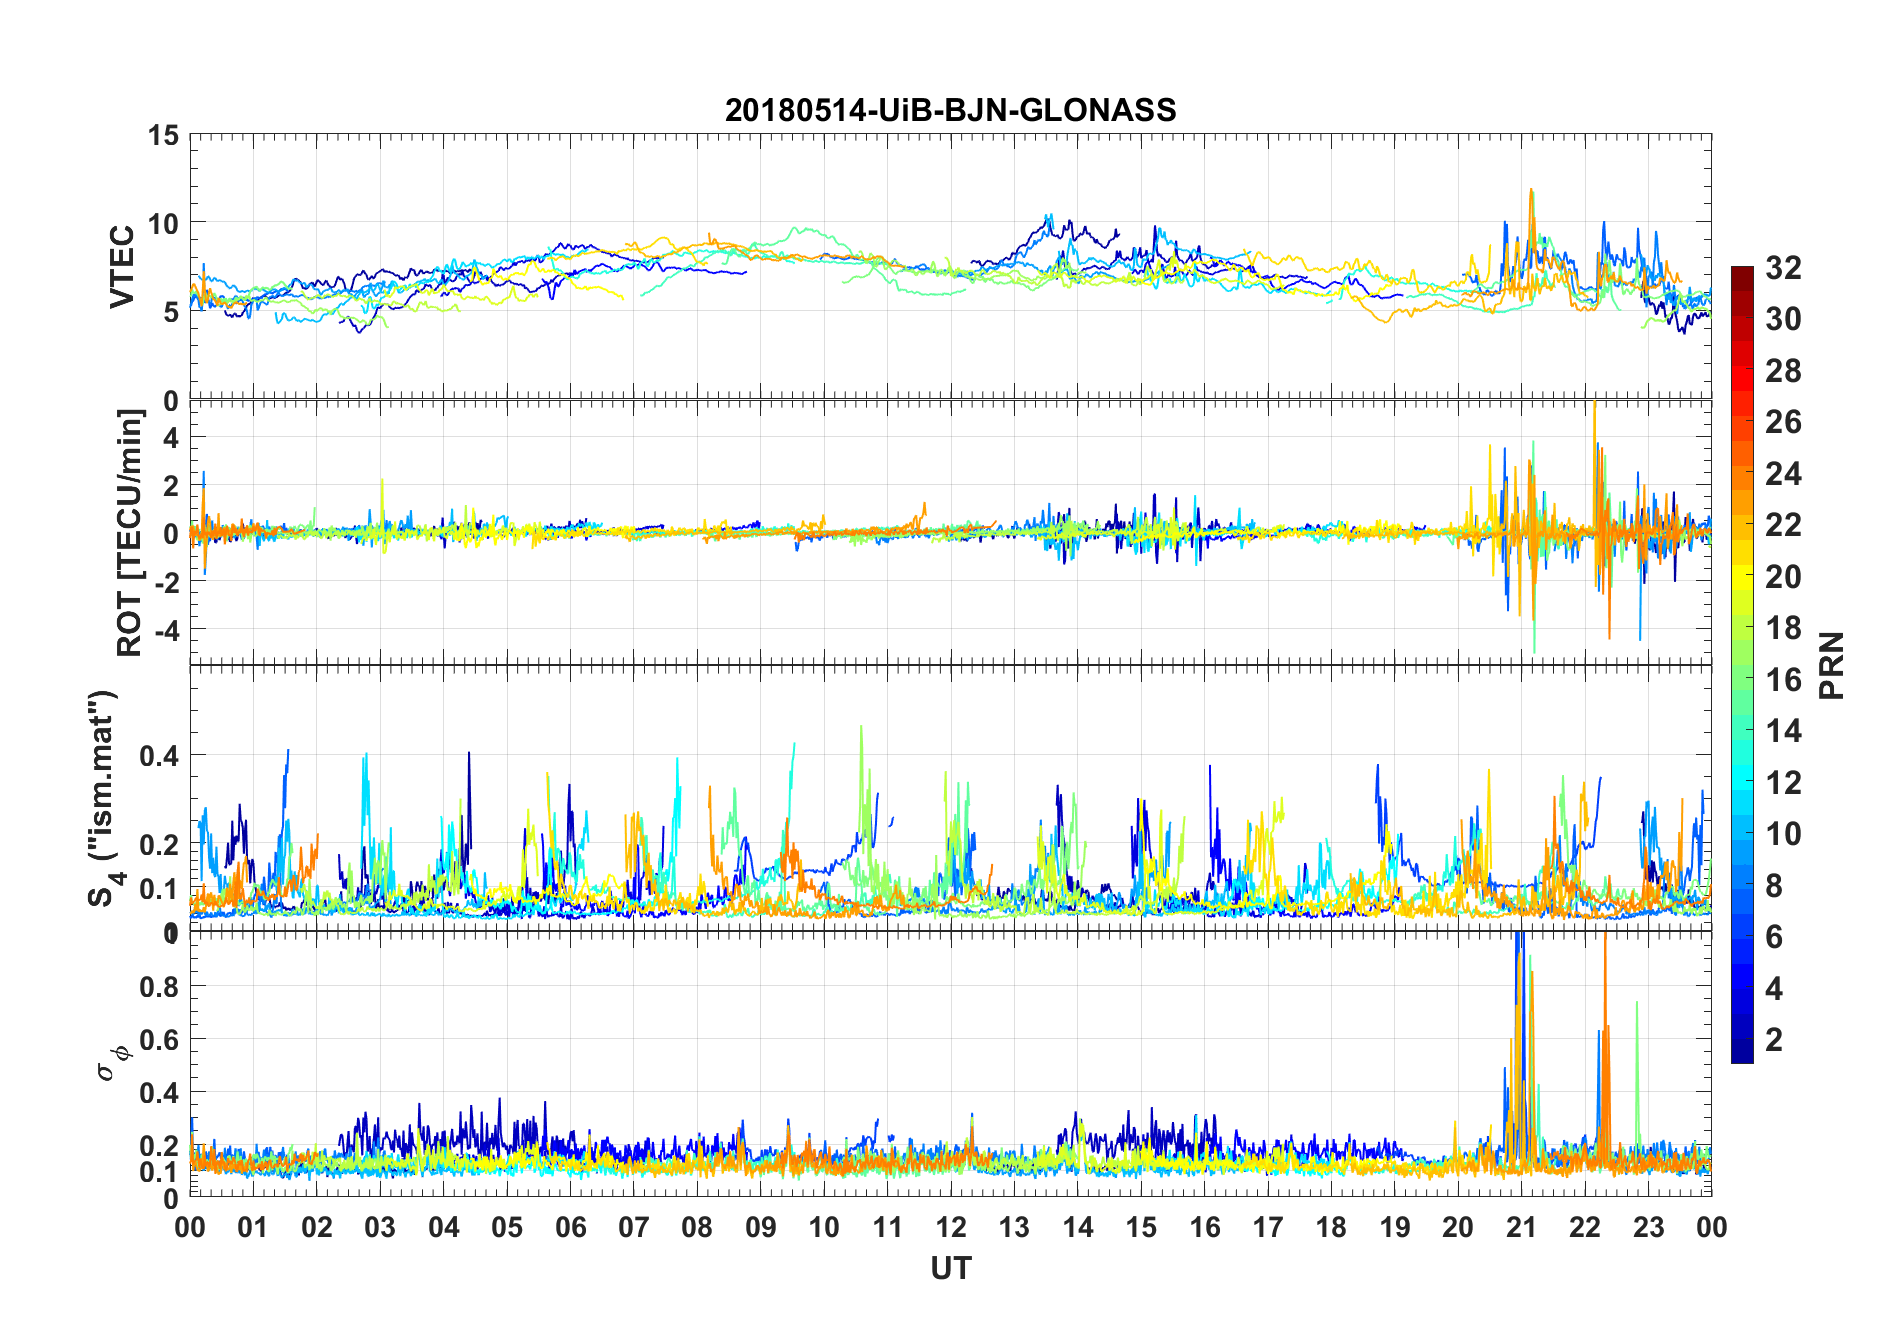Click colorbar tick label 32
The width and height of the screenshot is (1902, 1330).
coord(1783,268)
